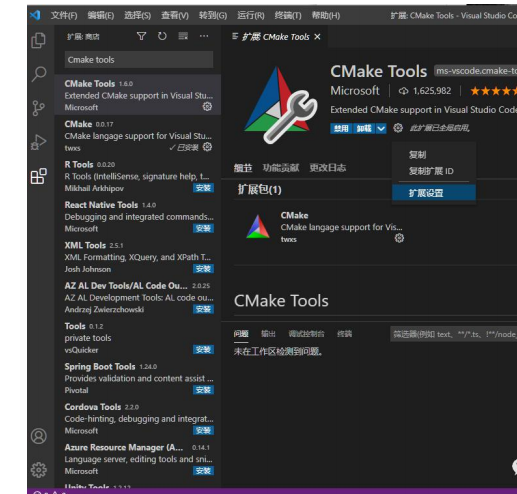Click the problems filter input field
Viewport: 517px width, 494px height.
pos(453,334)
